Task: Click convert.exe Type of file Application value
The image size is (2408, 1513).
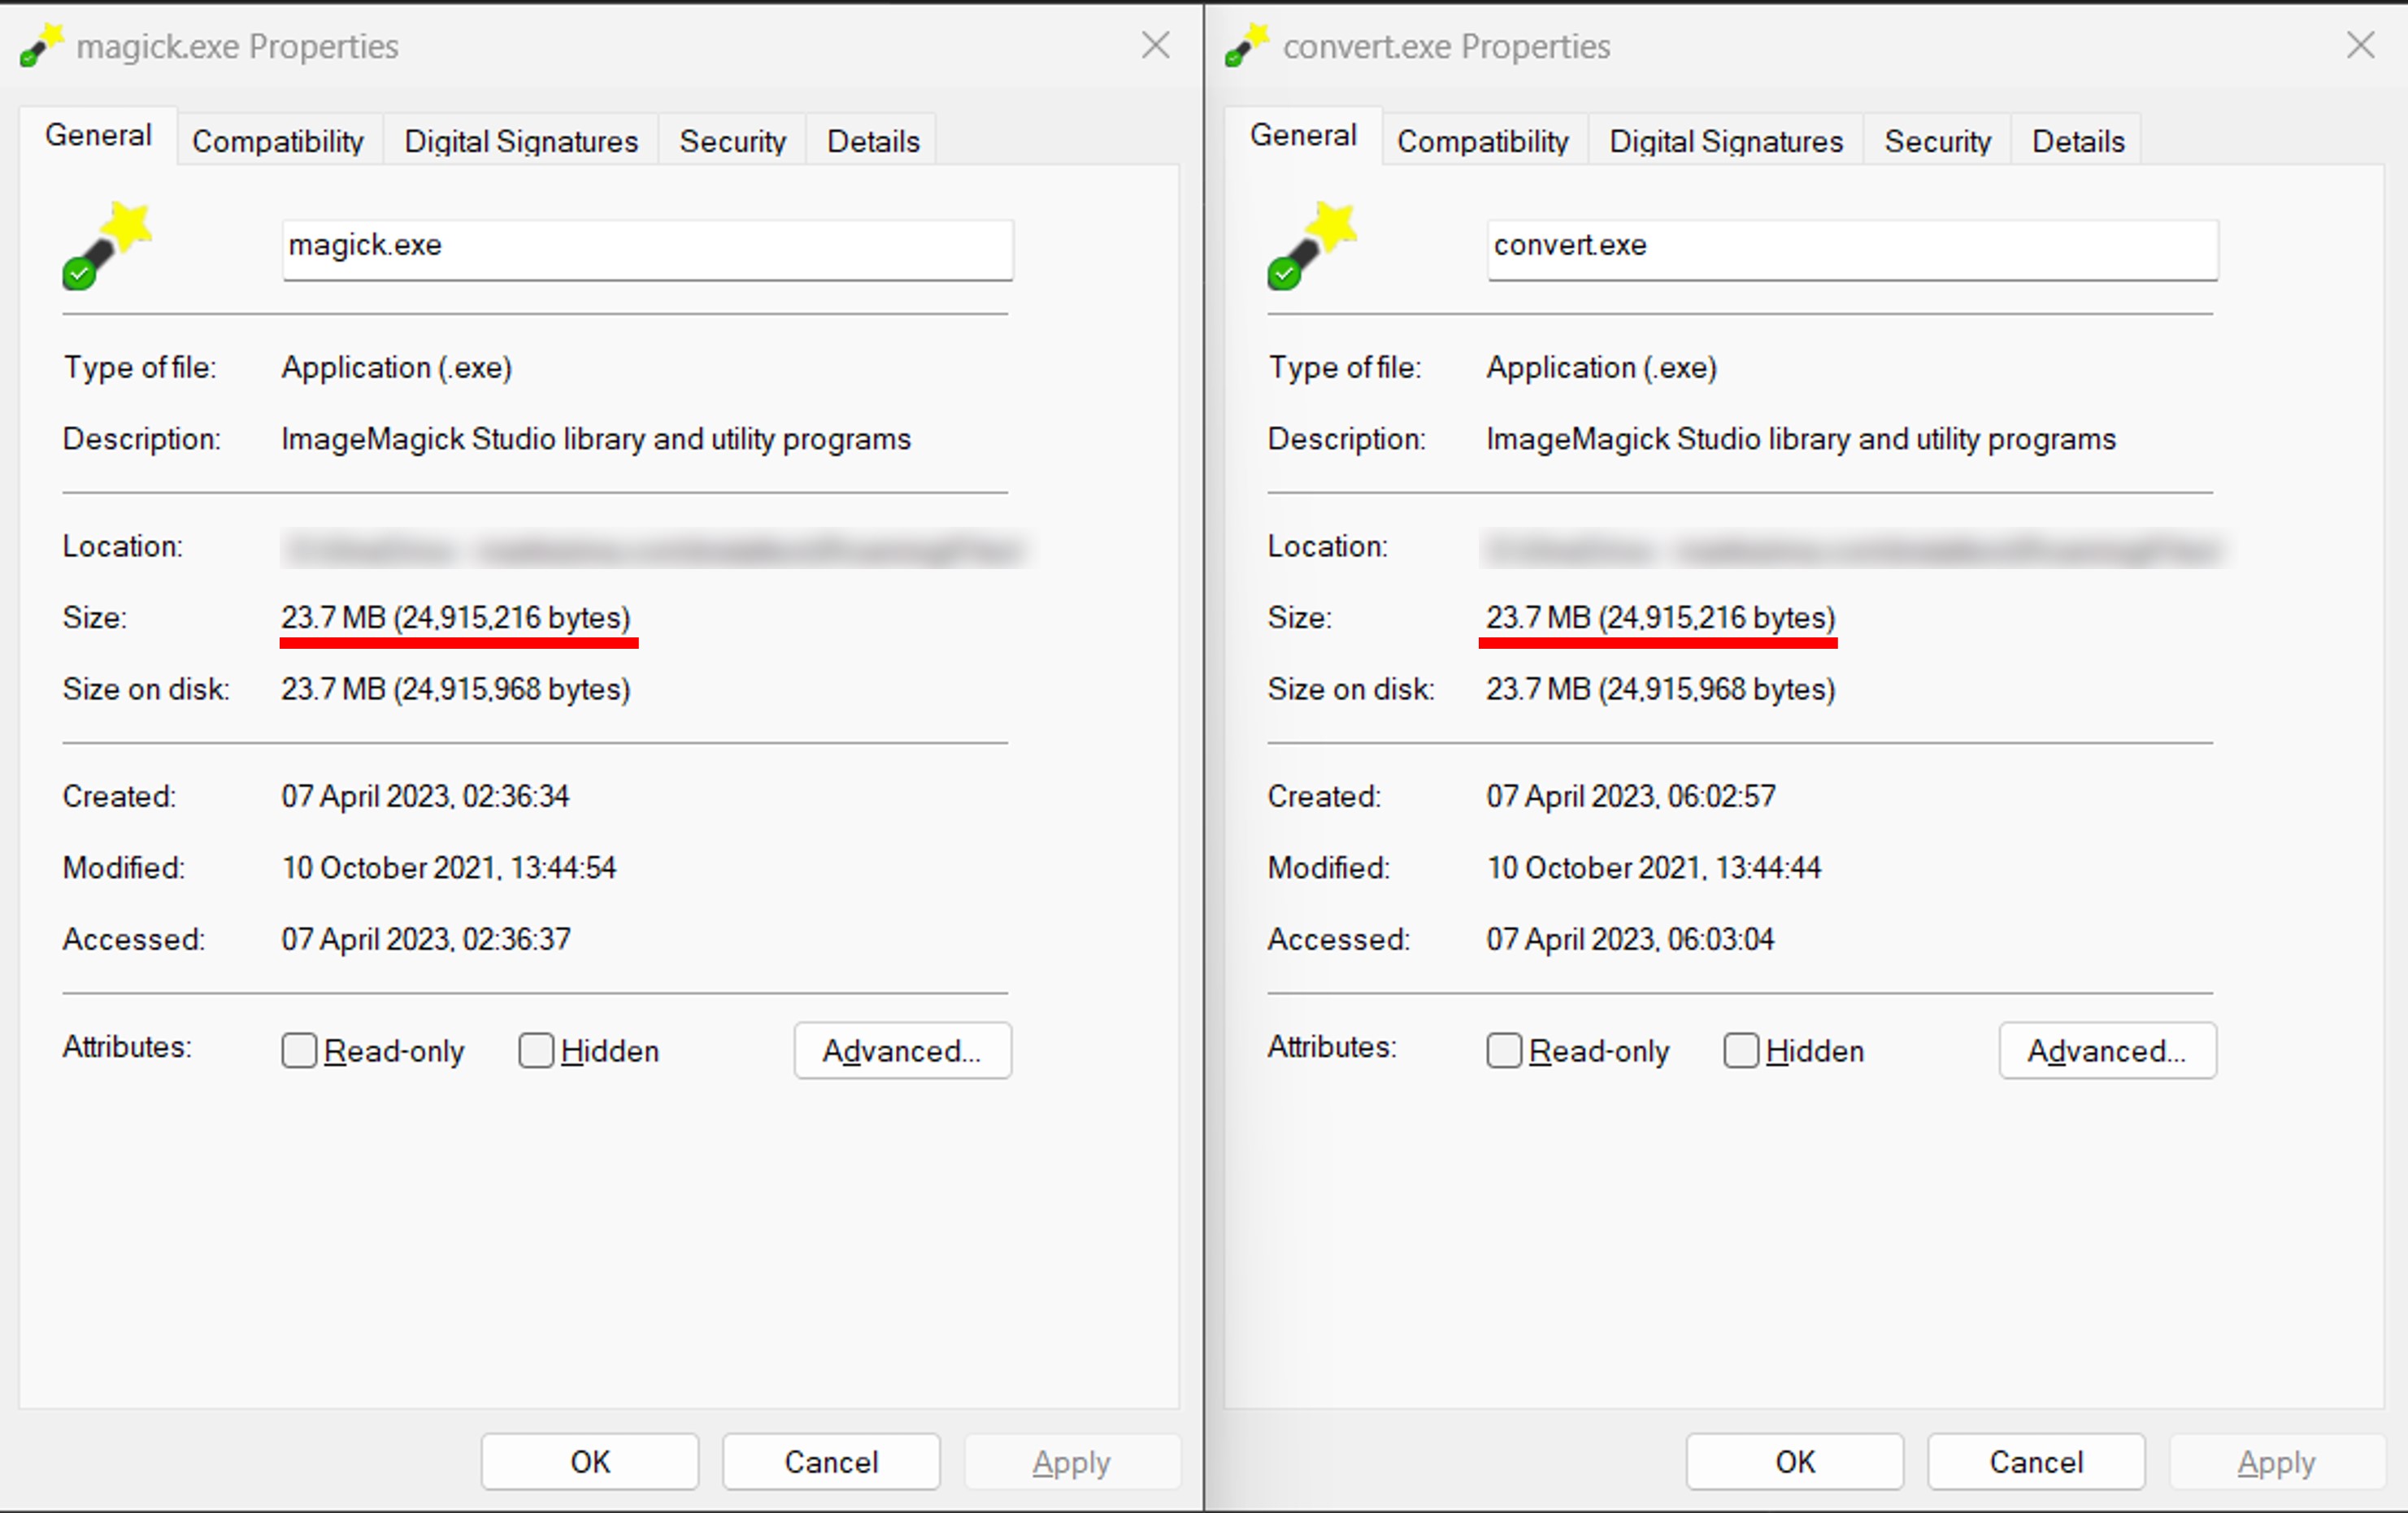Action: point(1602,368)
